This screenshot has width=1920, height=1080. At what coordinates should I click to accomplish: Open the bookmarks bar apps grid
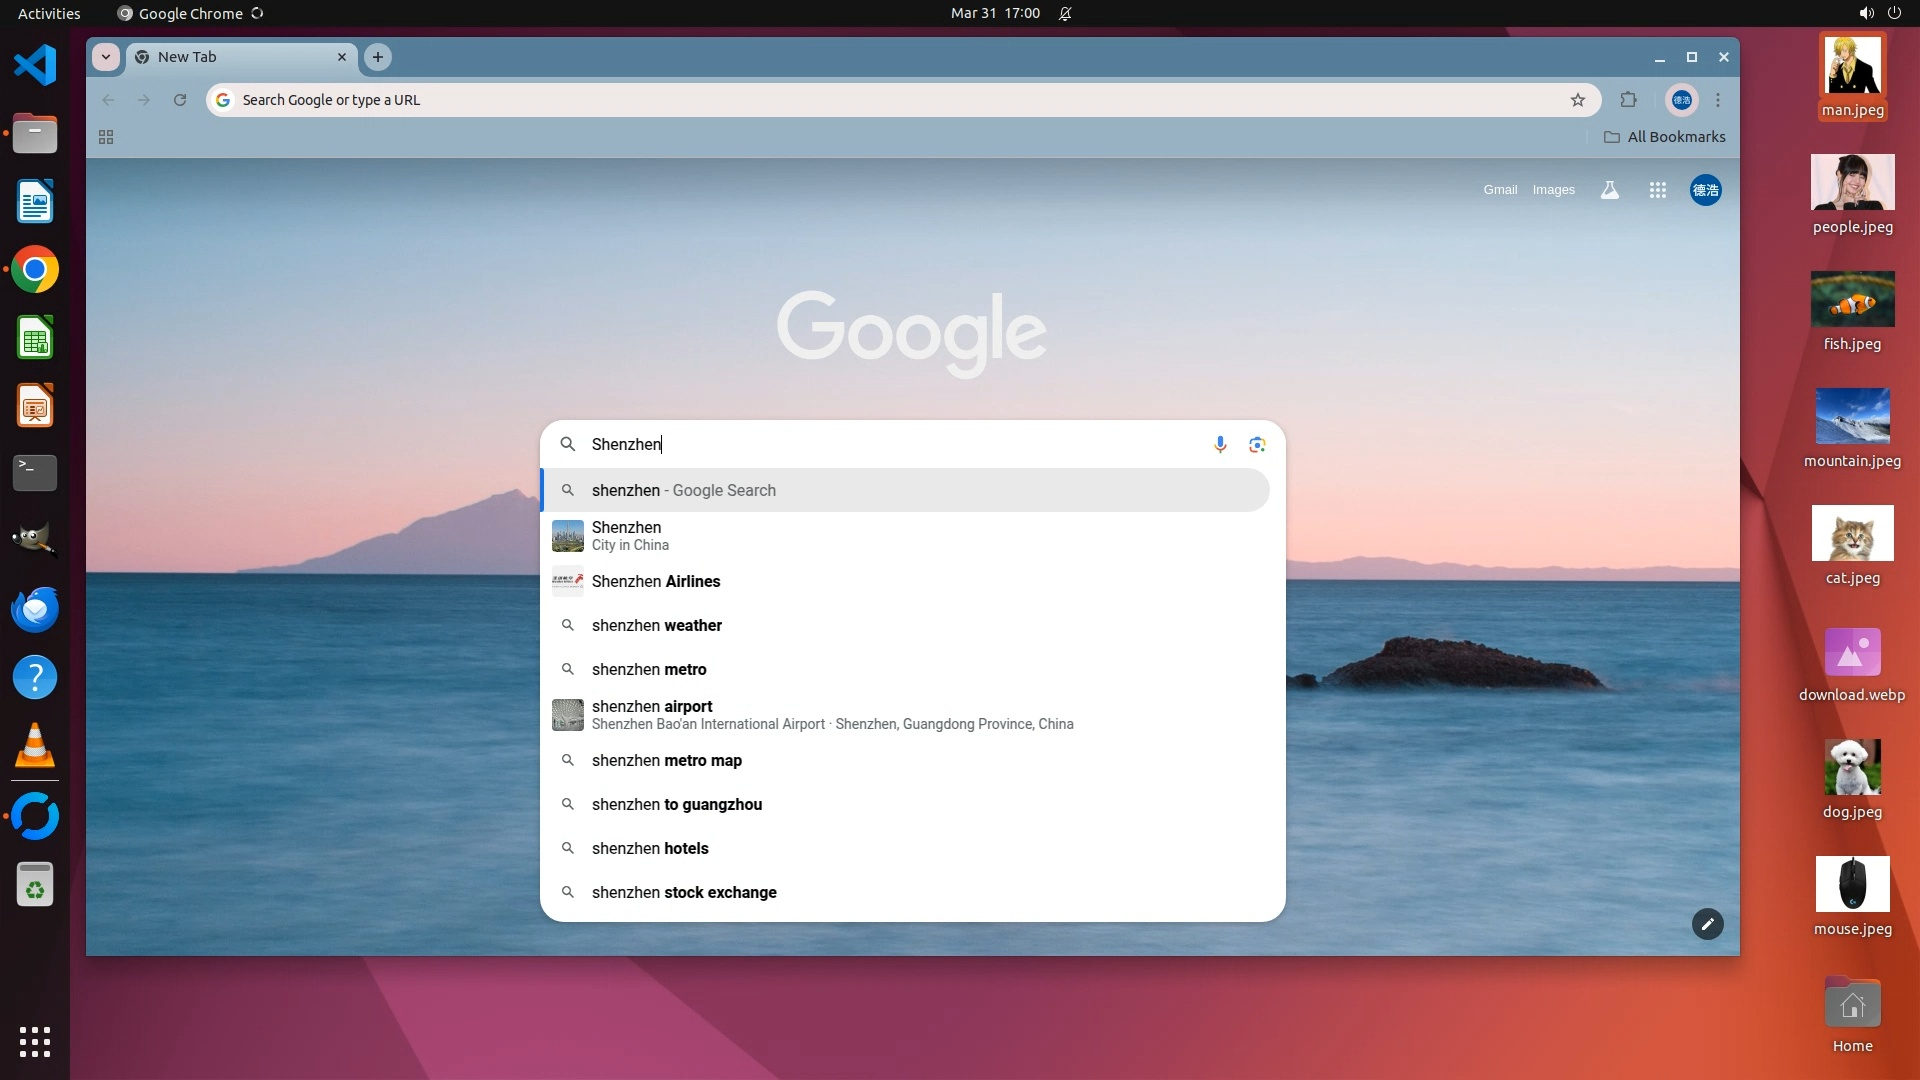click(x=106, y=137)
